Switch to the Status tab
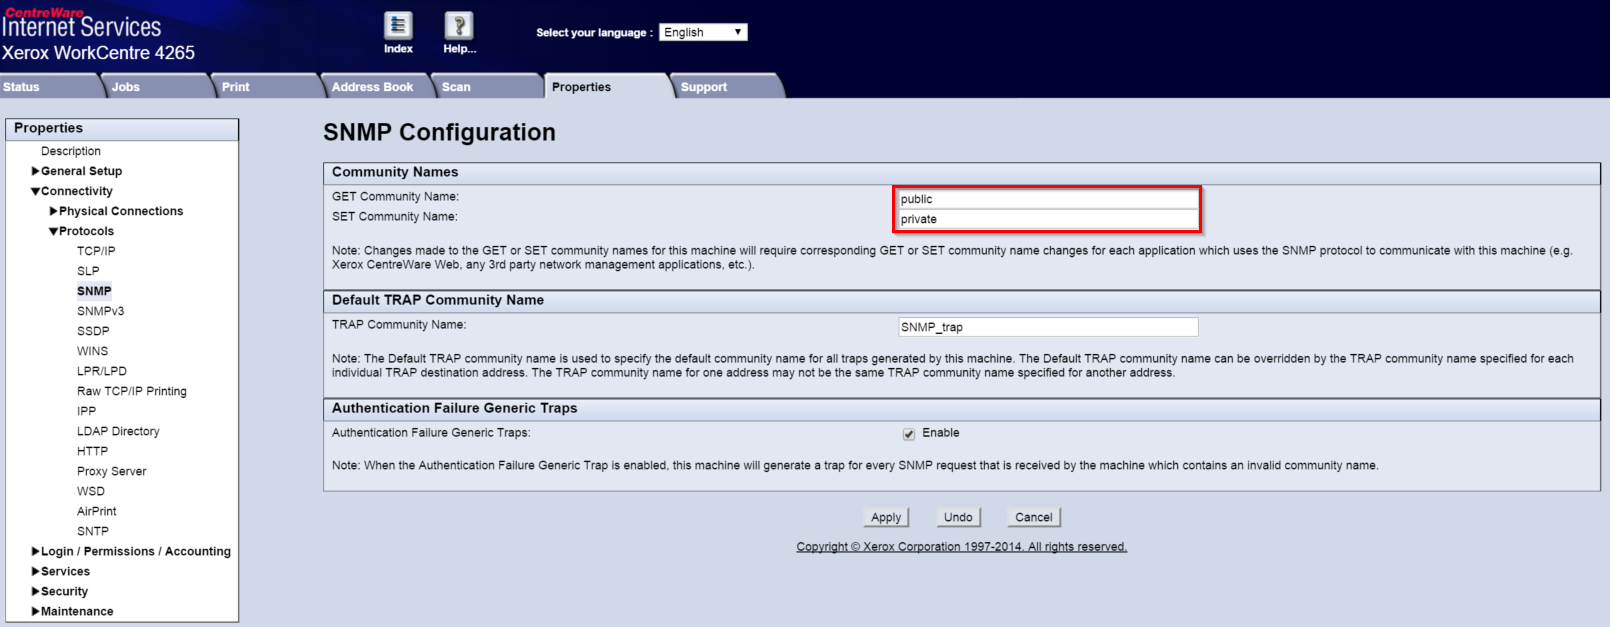 22,87
